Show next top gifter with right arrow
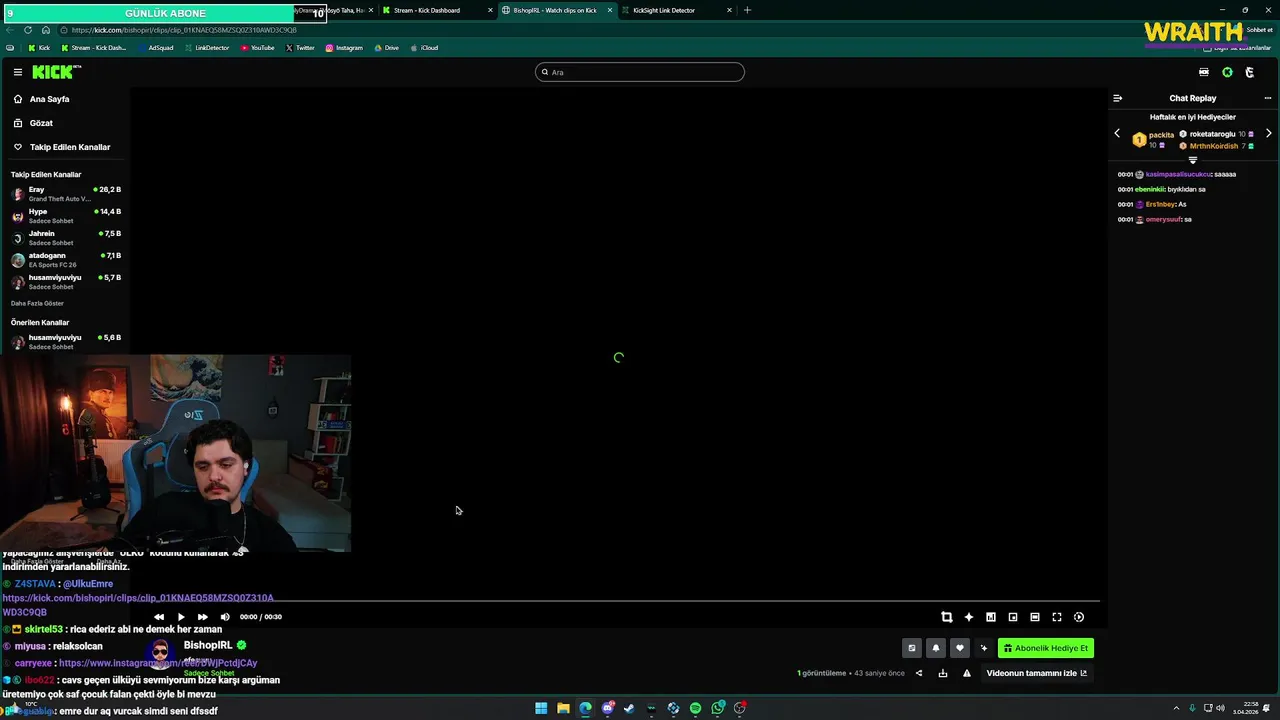Image resolution: width=1280 pixels, height=720 pixels. click(1269, 133)
